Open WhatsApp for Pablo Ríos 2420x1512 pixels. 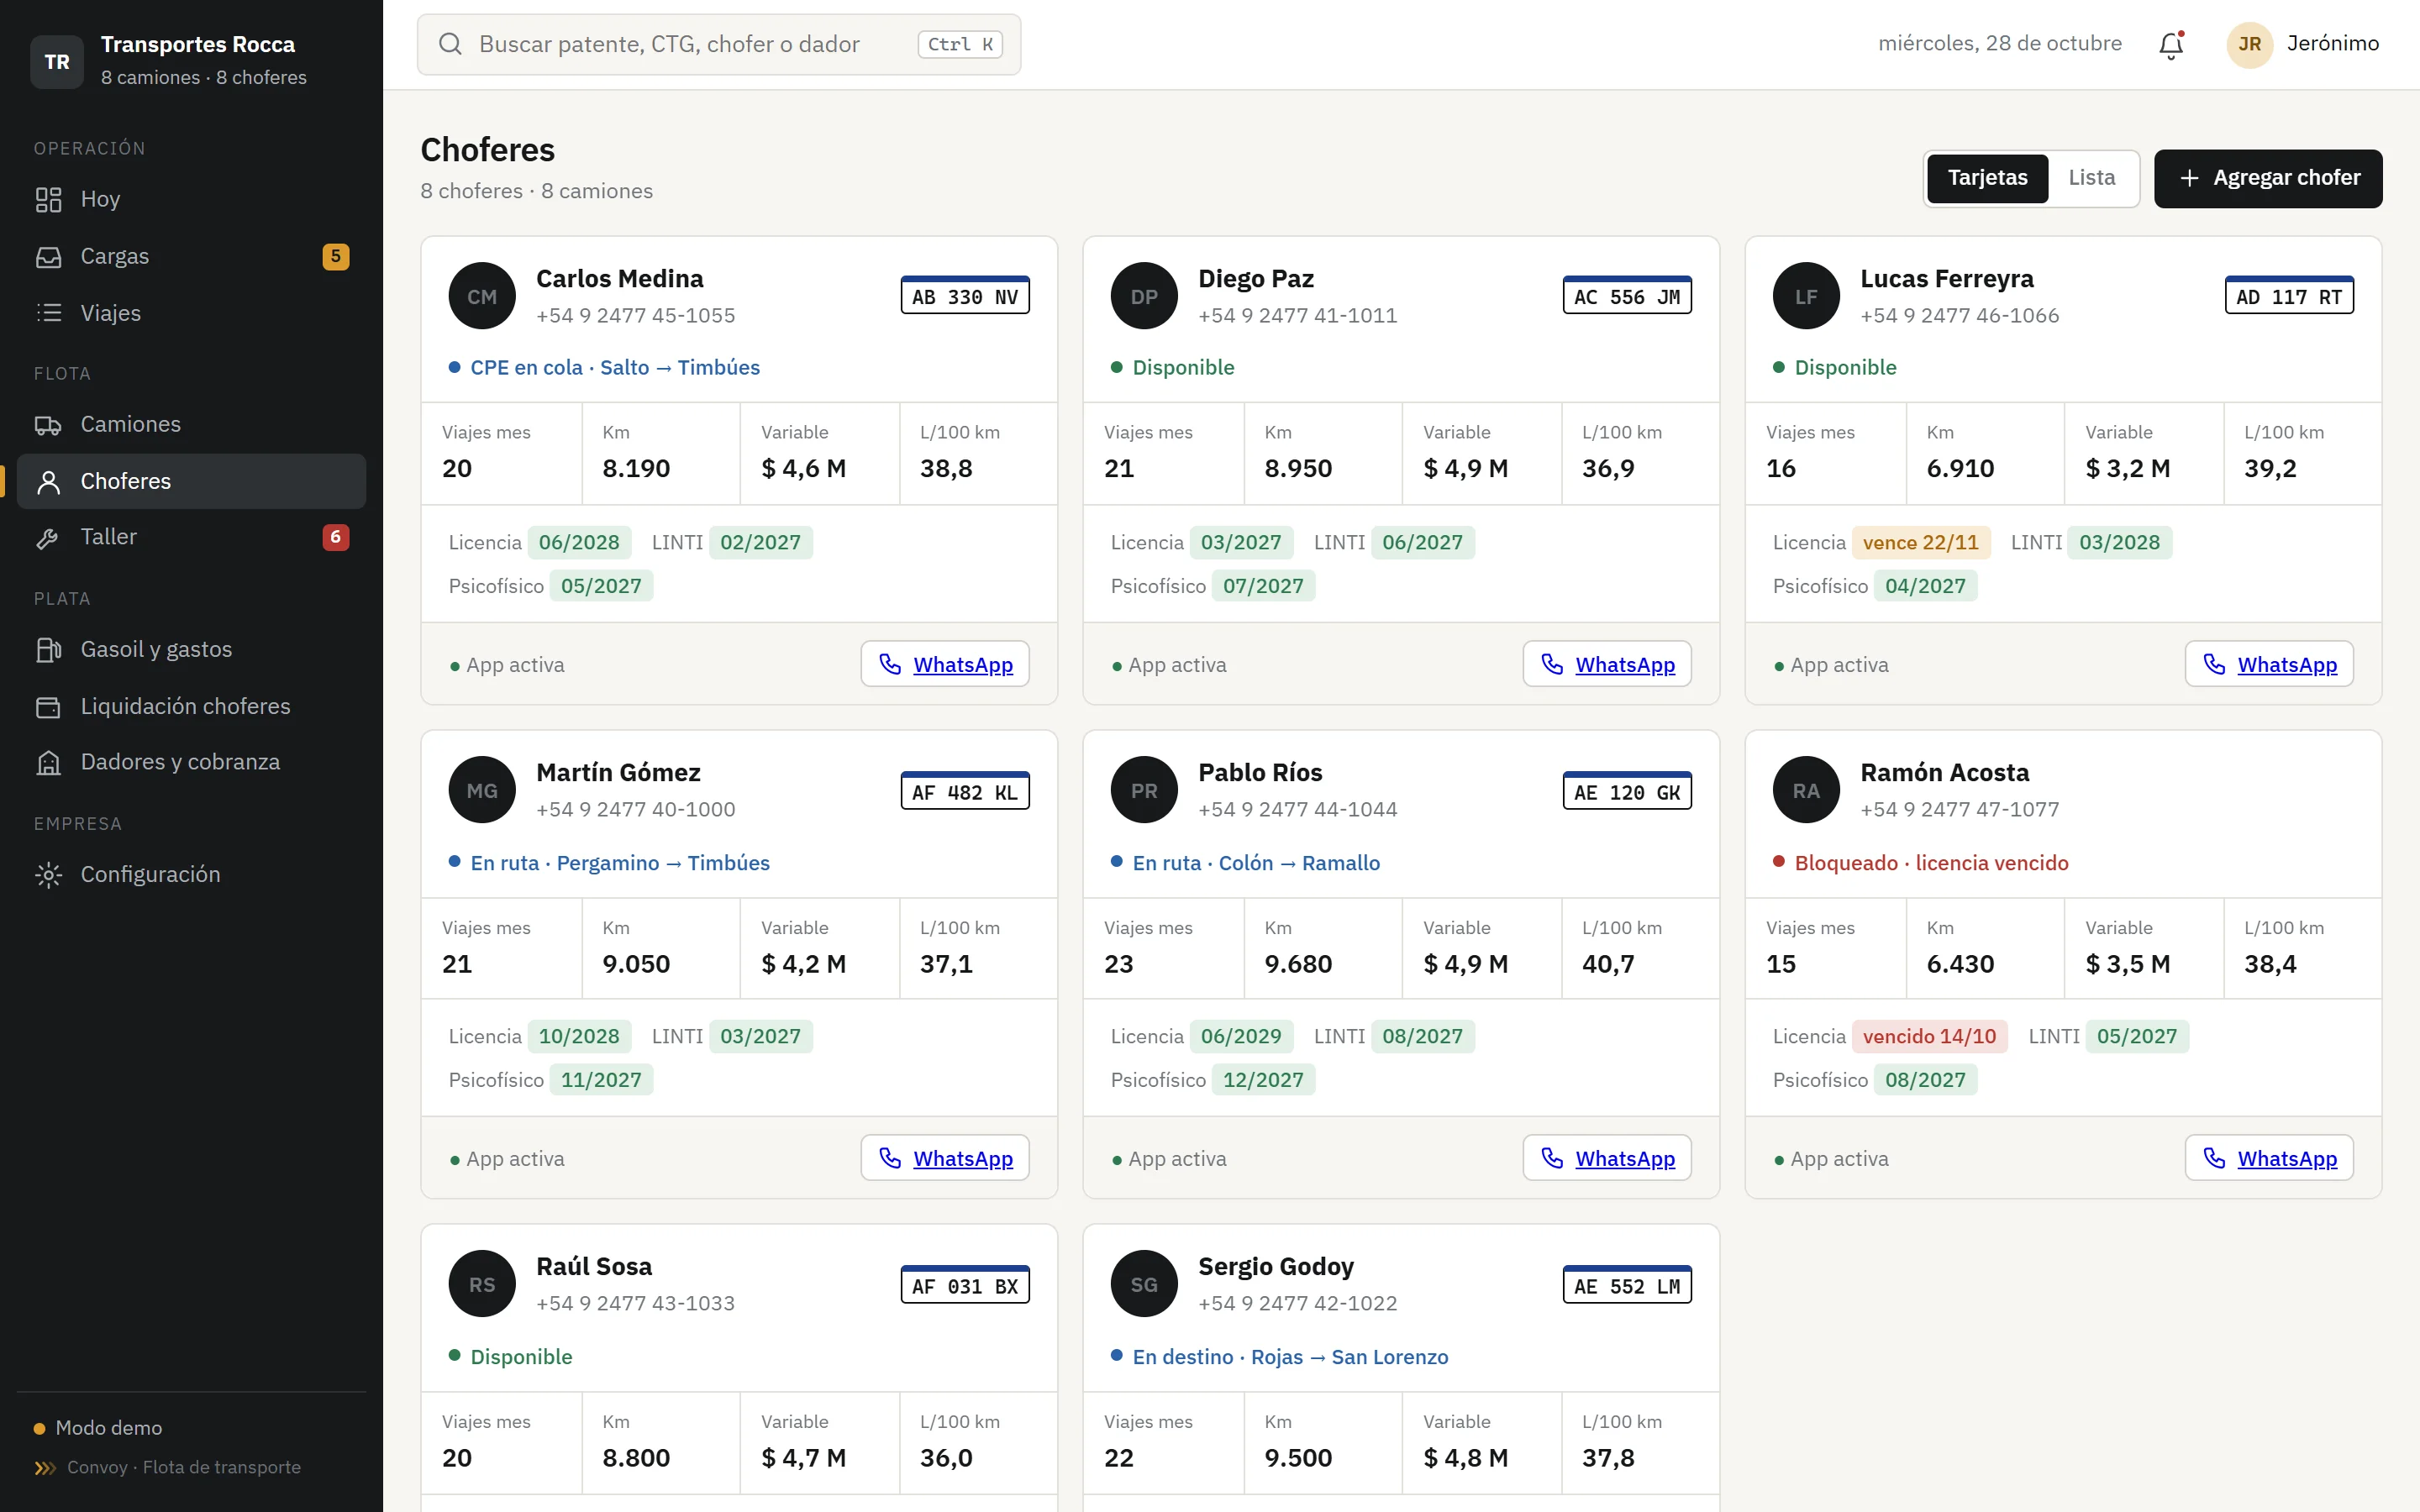tap(1606, 1158)
